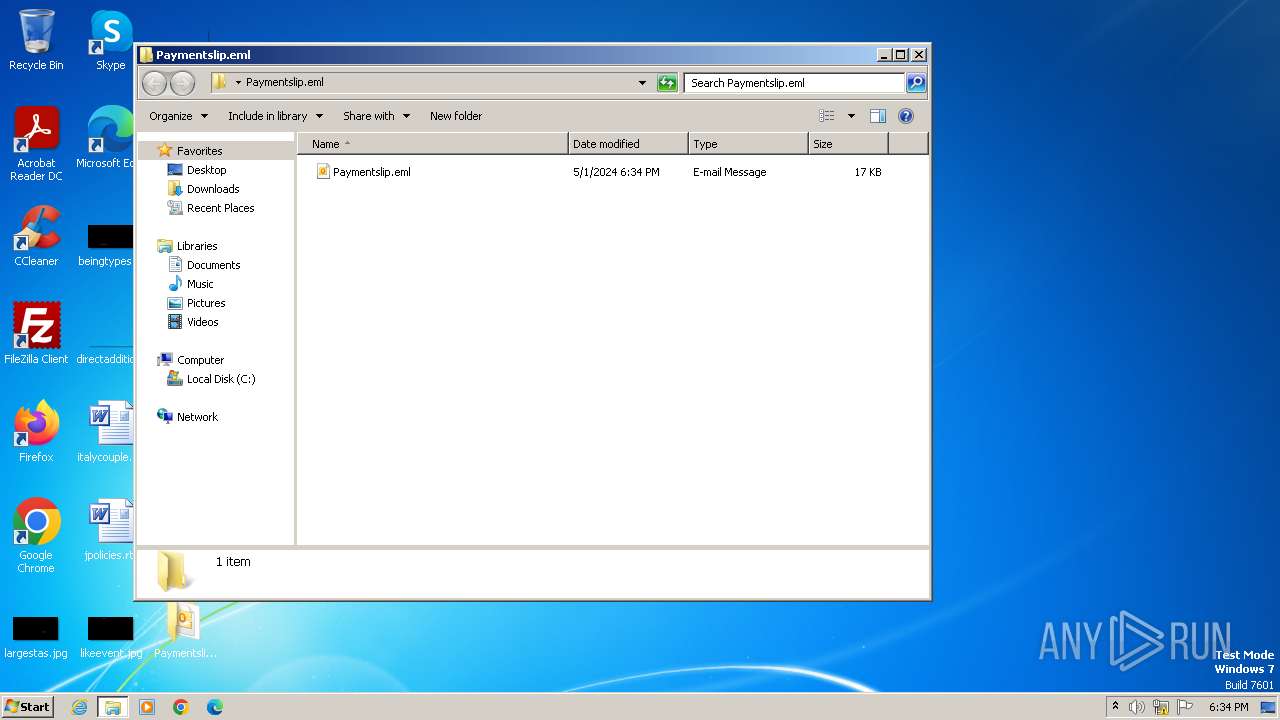
Task: Launch Google Chrome desktop shortcut
Action: (36, 536)
